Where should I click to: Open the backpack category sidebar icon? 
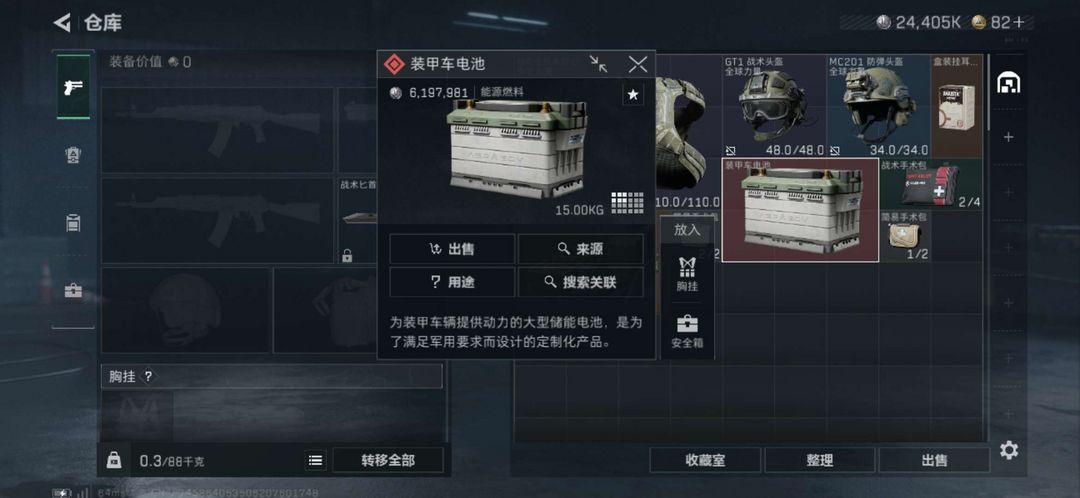pos(73,223)
